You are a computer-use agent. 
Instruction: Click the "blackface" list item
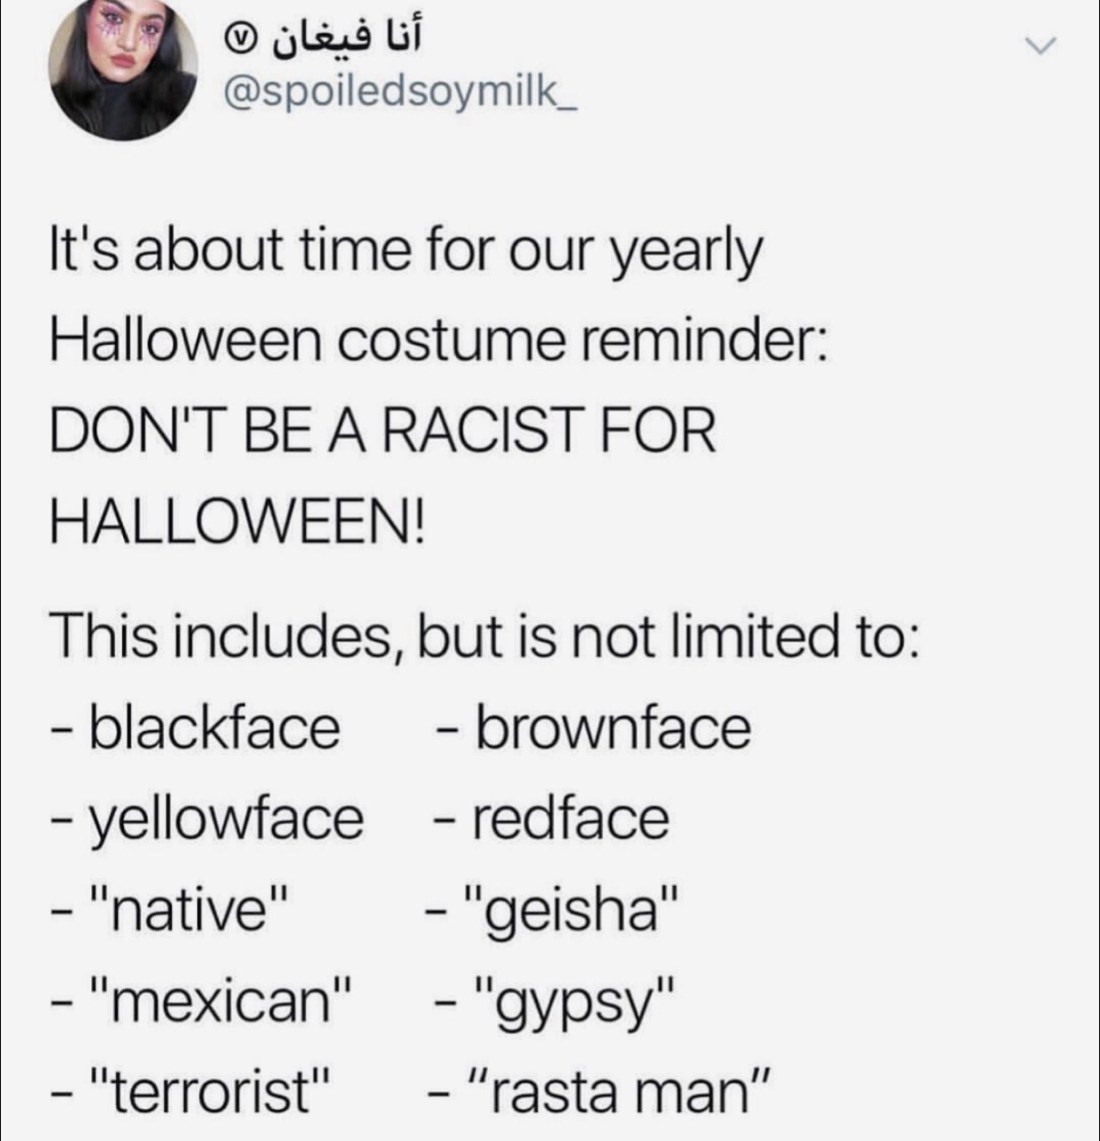214,727
